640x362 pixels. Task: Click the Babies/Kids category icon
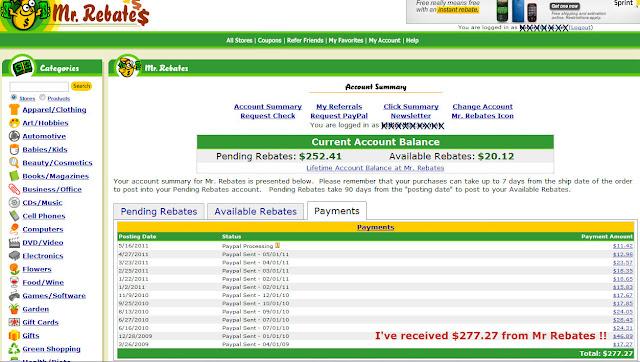tap(14, 149)
